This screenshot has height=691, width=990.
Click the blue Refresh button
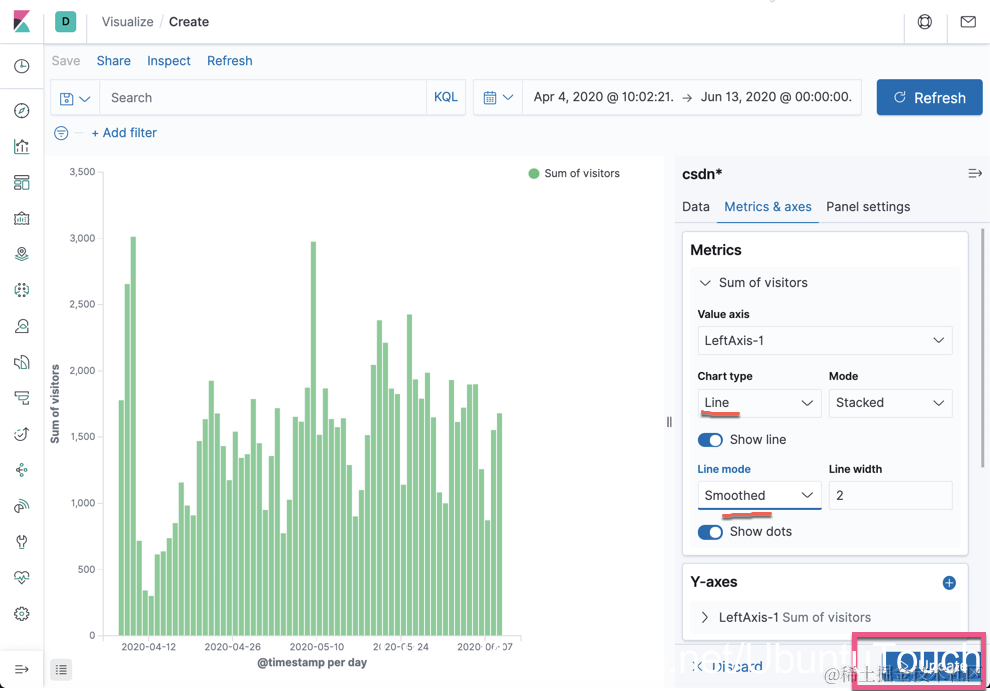pos(929,97)
